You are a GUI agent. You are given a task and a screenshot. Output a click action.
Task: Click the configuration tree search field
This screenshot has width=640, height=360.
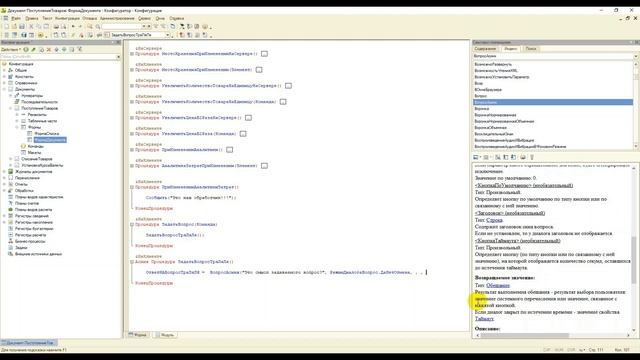[58, 57]
